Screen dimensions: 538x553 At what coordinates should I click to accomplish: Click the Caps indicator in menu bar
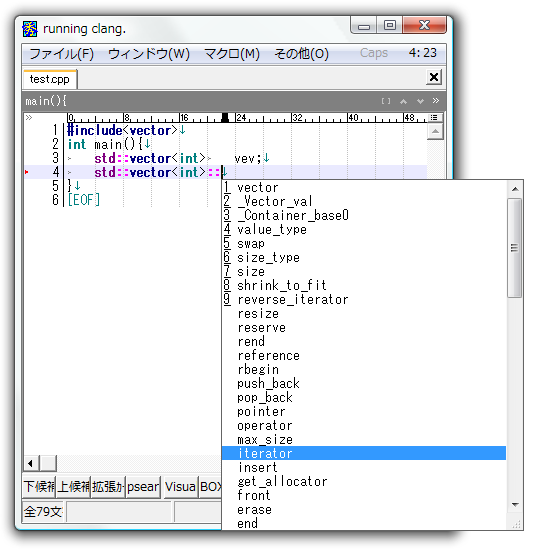[x=374, y=53]
